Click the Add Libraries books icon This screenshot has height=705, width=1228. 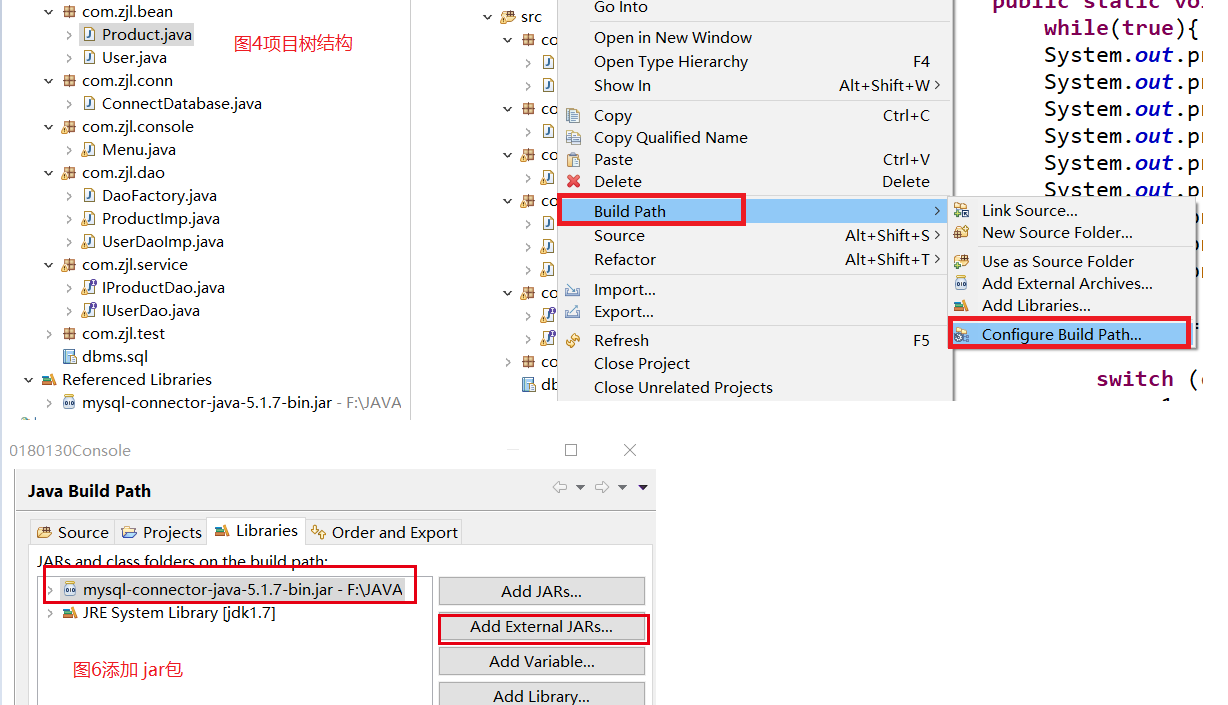[962, 306]
